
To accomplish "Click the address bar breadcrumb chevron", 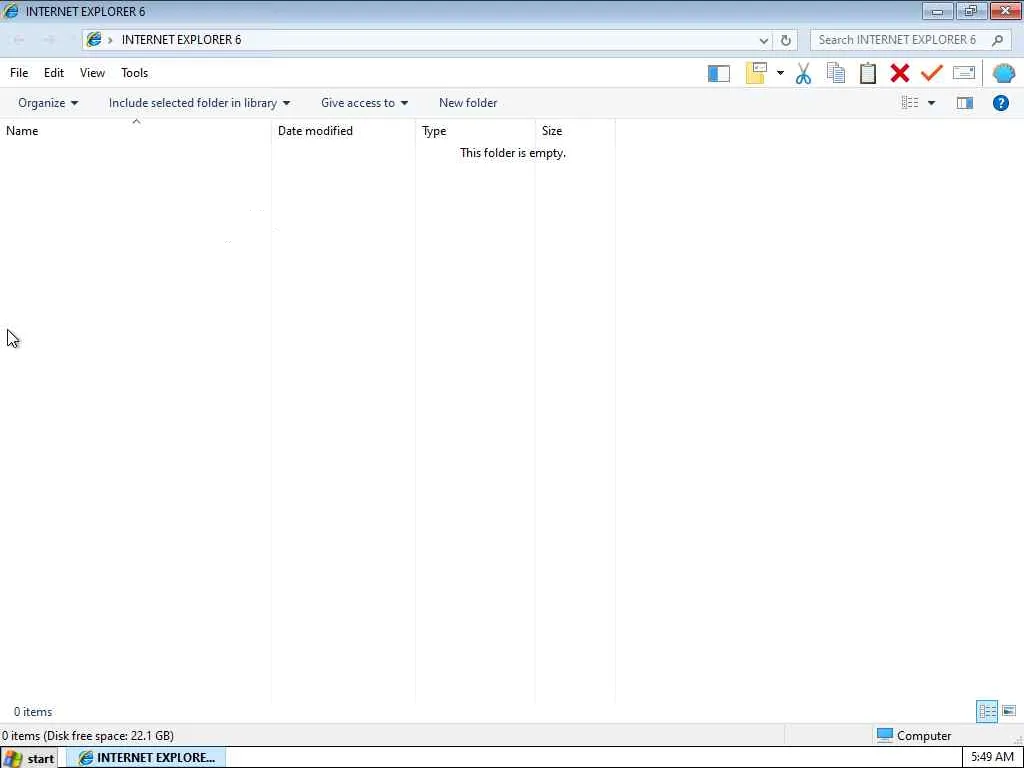I will (x=110, y=40).
